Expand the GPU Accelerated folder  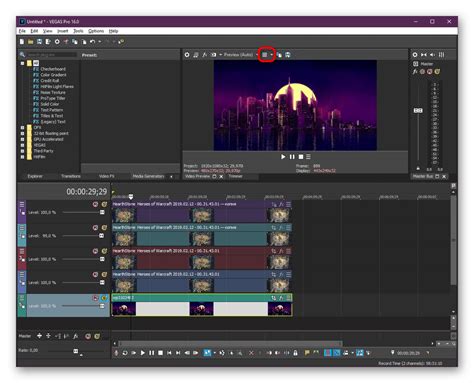point(23,139)
